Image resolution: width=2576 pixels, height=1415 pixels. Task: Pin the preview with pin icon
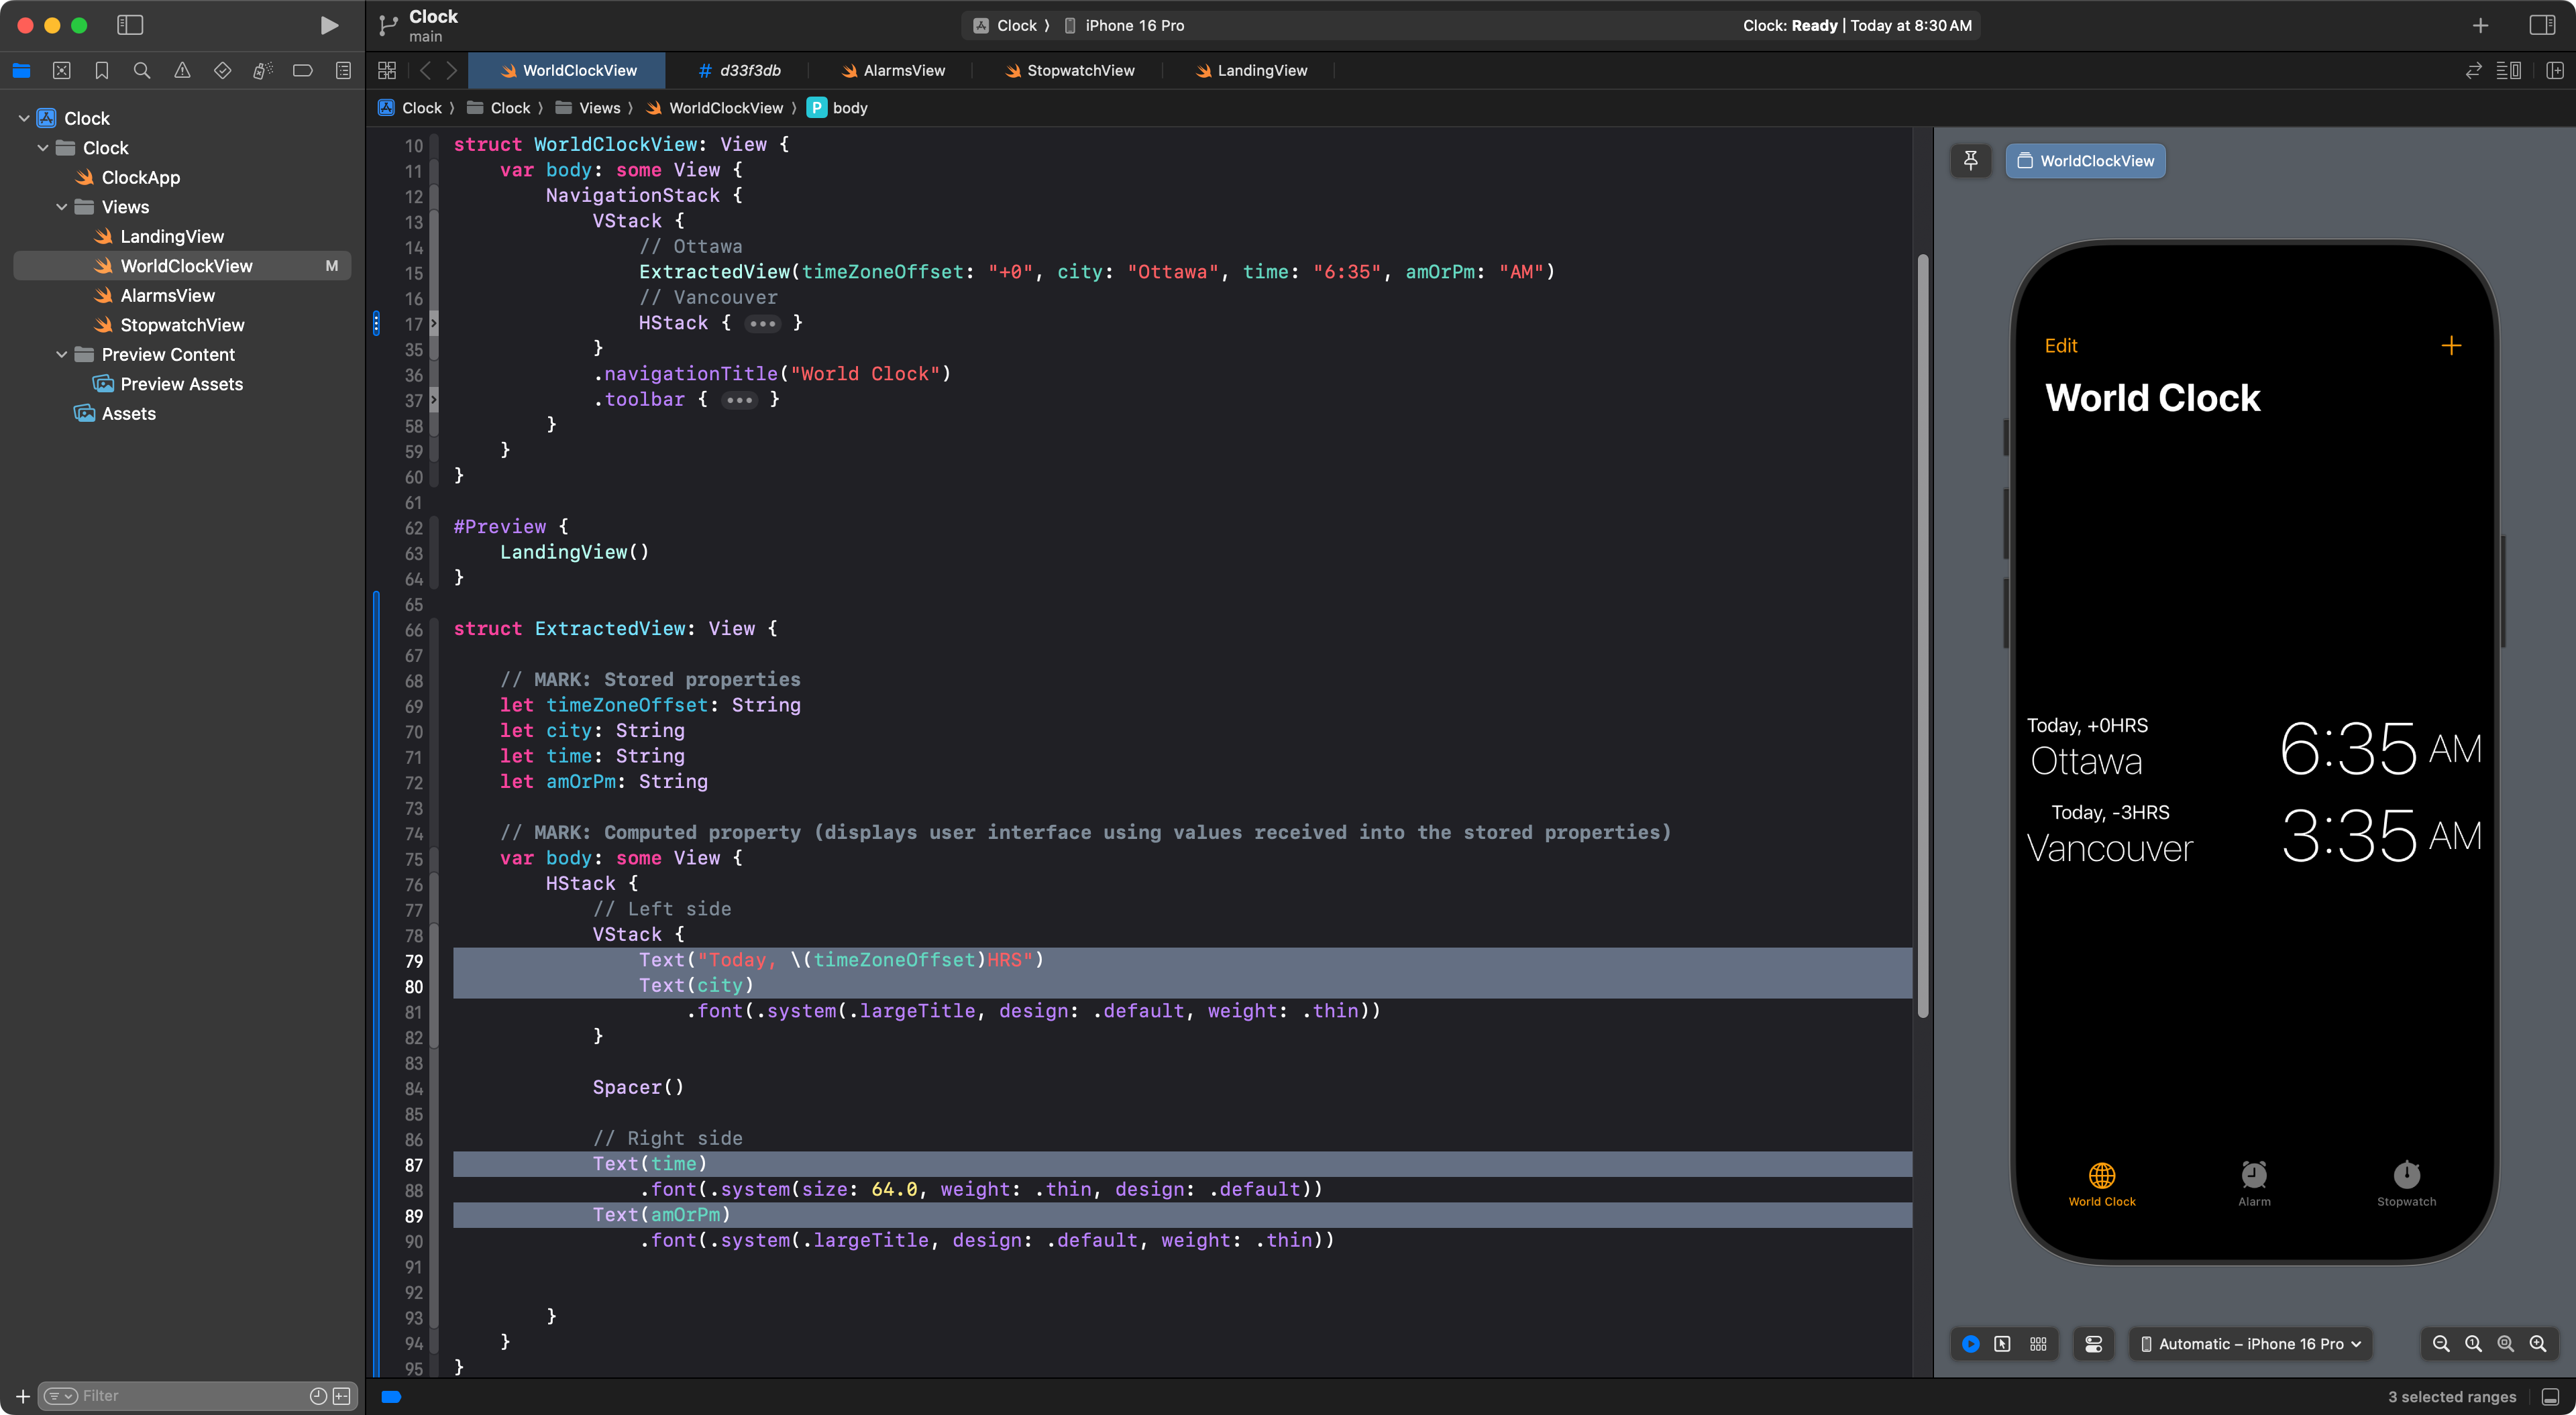pos(1970,160)
